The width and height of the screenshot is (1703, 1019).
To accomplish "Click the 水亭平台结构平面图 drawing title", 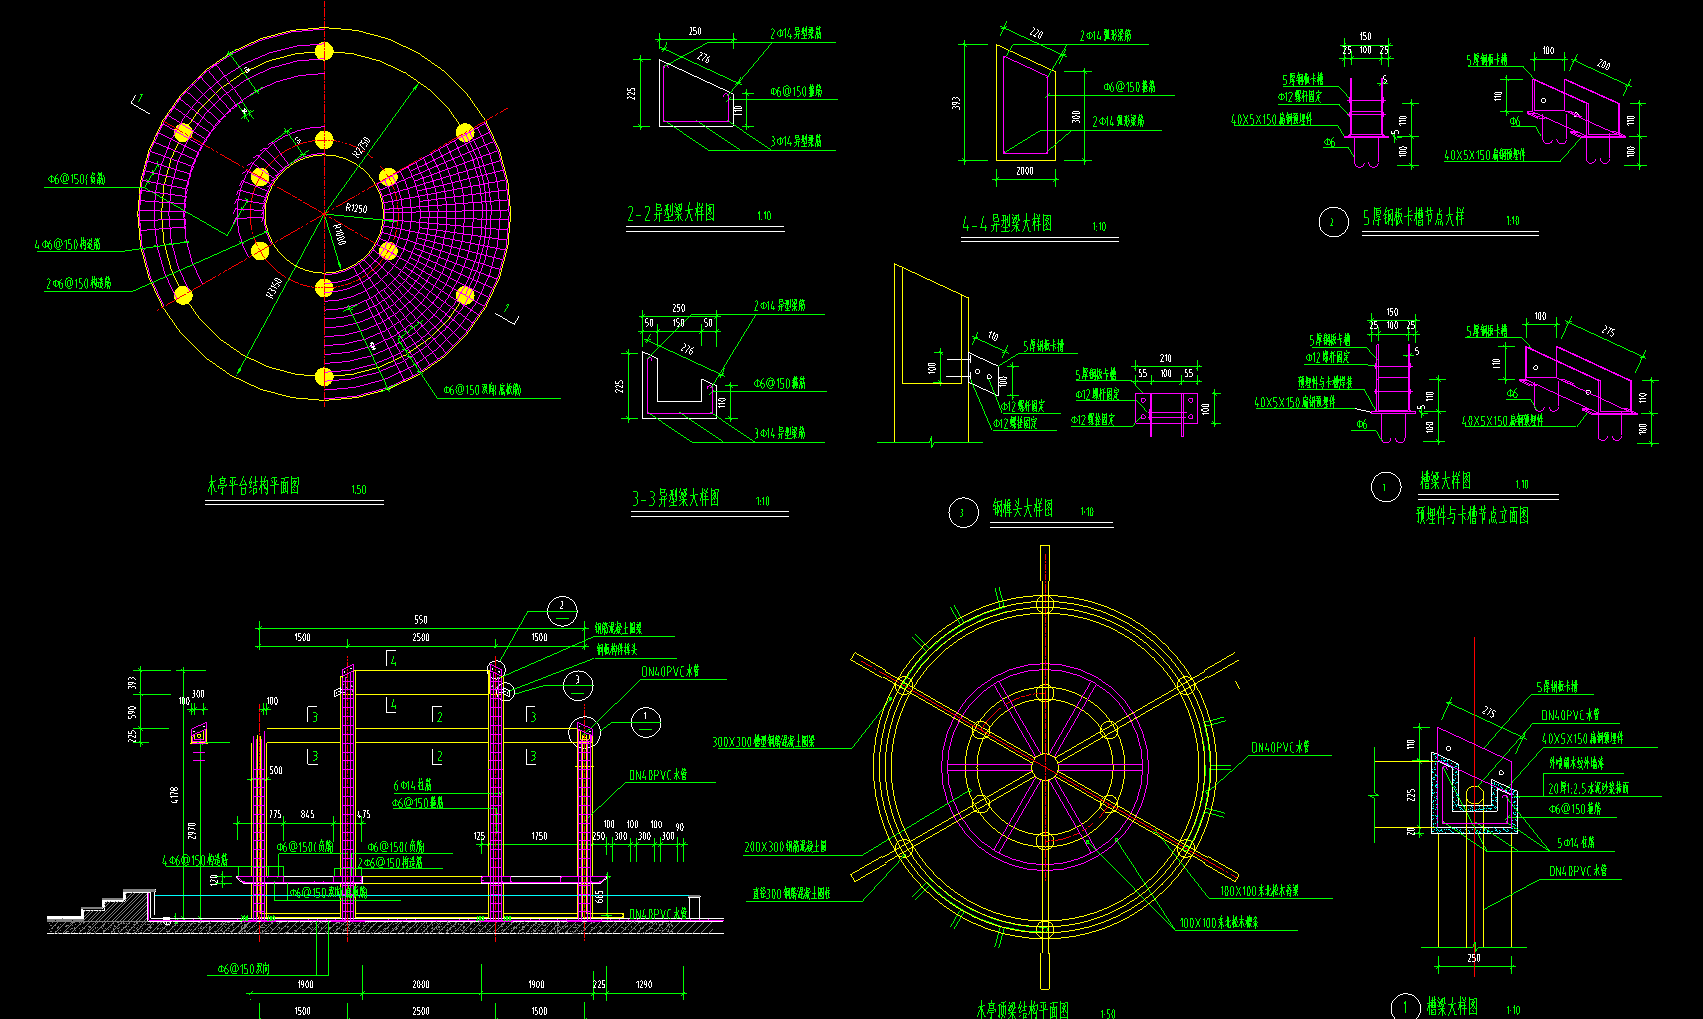I will pos(253,487).
